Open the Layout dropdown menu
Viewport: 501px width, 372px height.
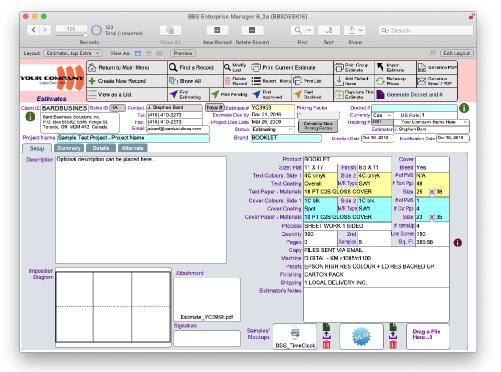pos(73,53)
